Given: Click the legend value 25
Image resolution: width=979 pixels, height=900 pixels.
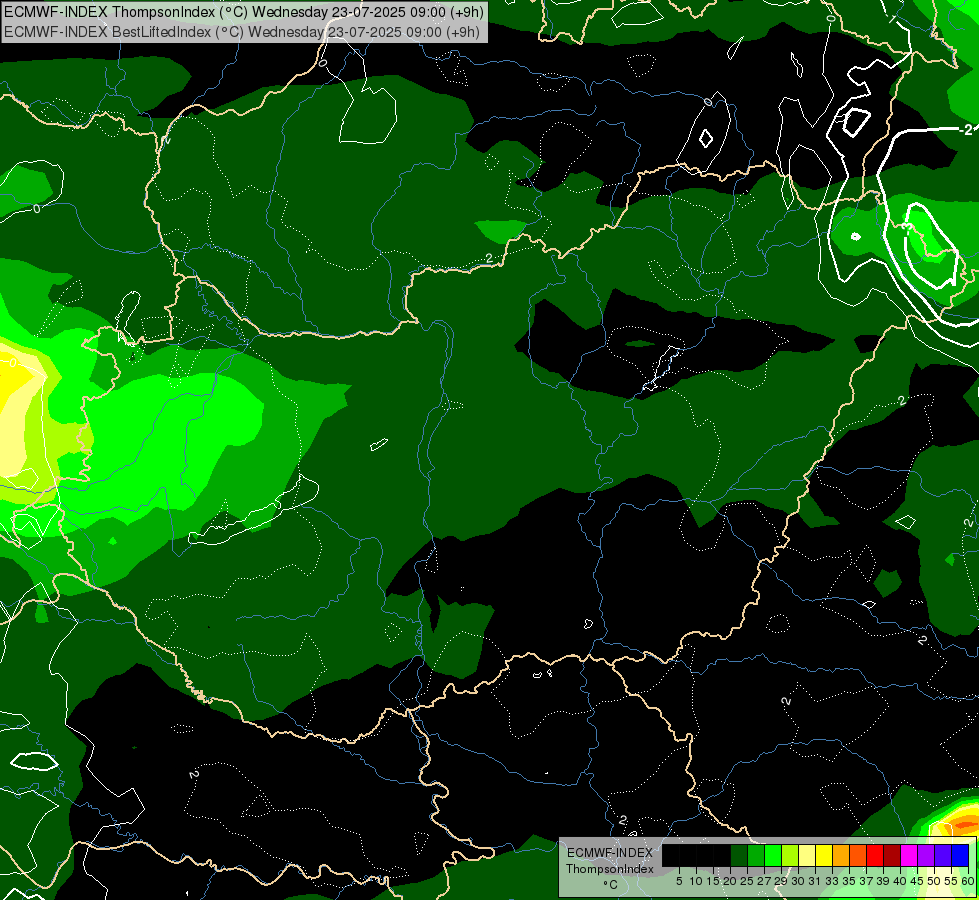Looking at the screenshot, I should (747, 881).
